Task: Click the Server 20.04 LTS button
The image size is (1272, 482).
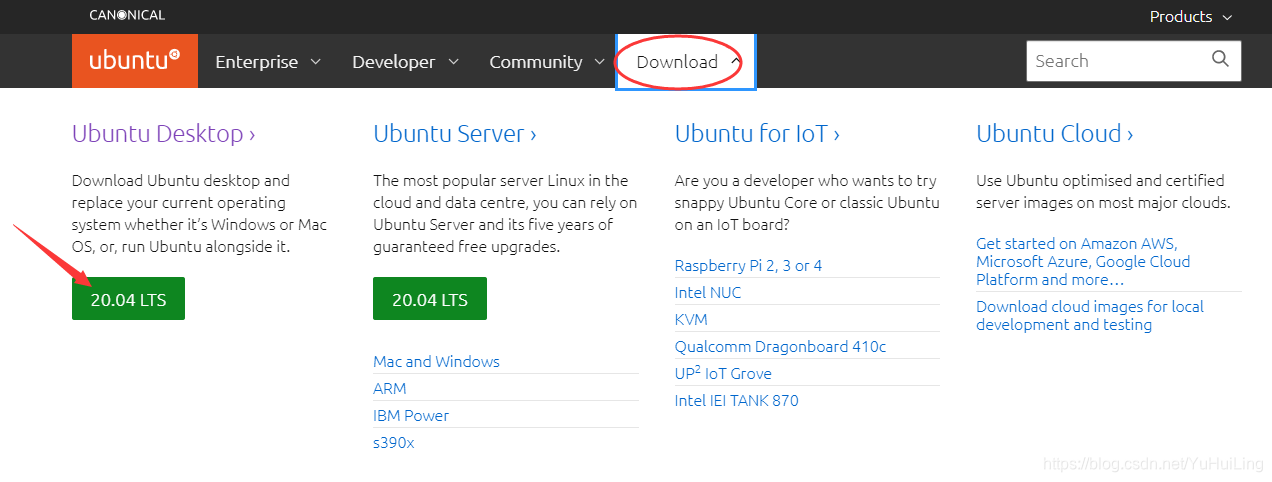Action: (430, 299)
